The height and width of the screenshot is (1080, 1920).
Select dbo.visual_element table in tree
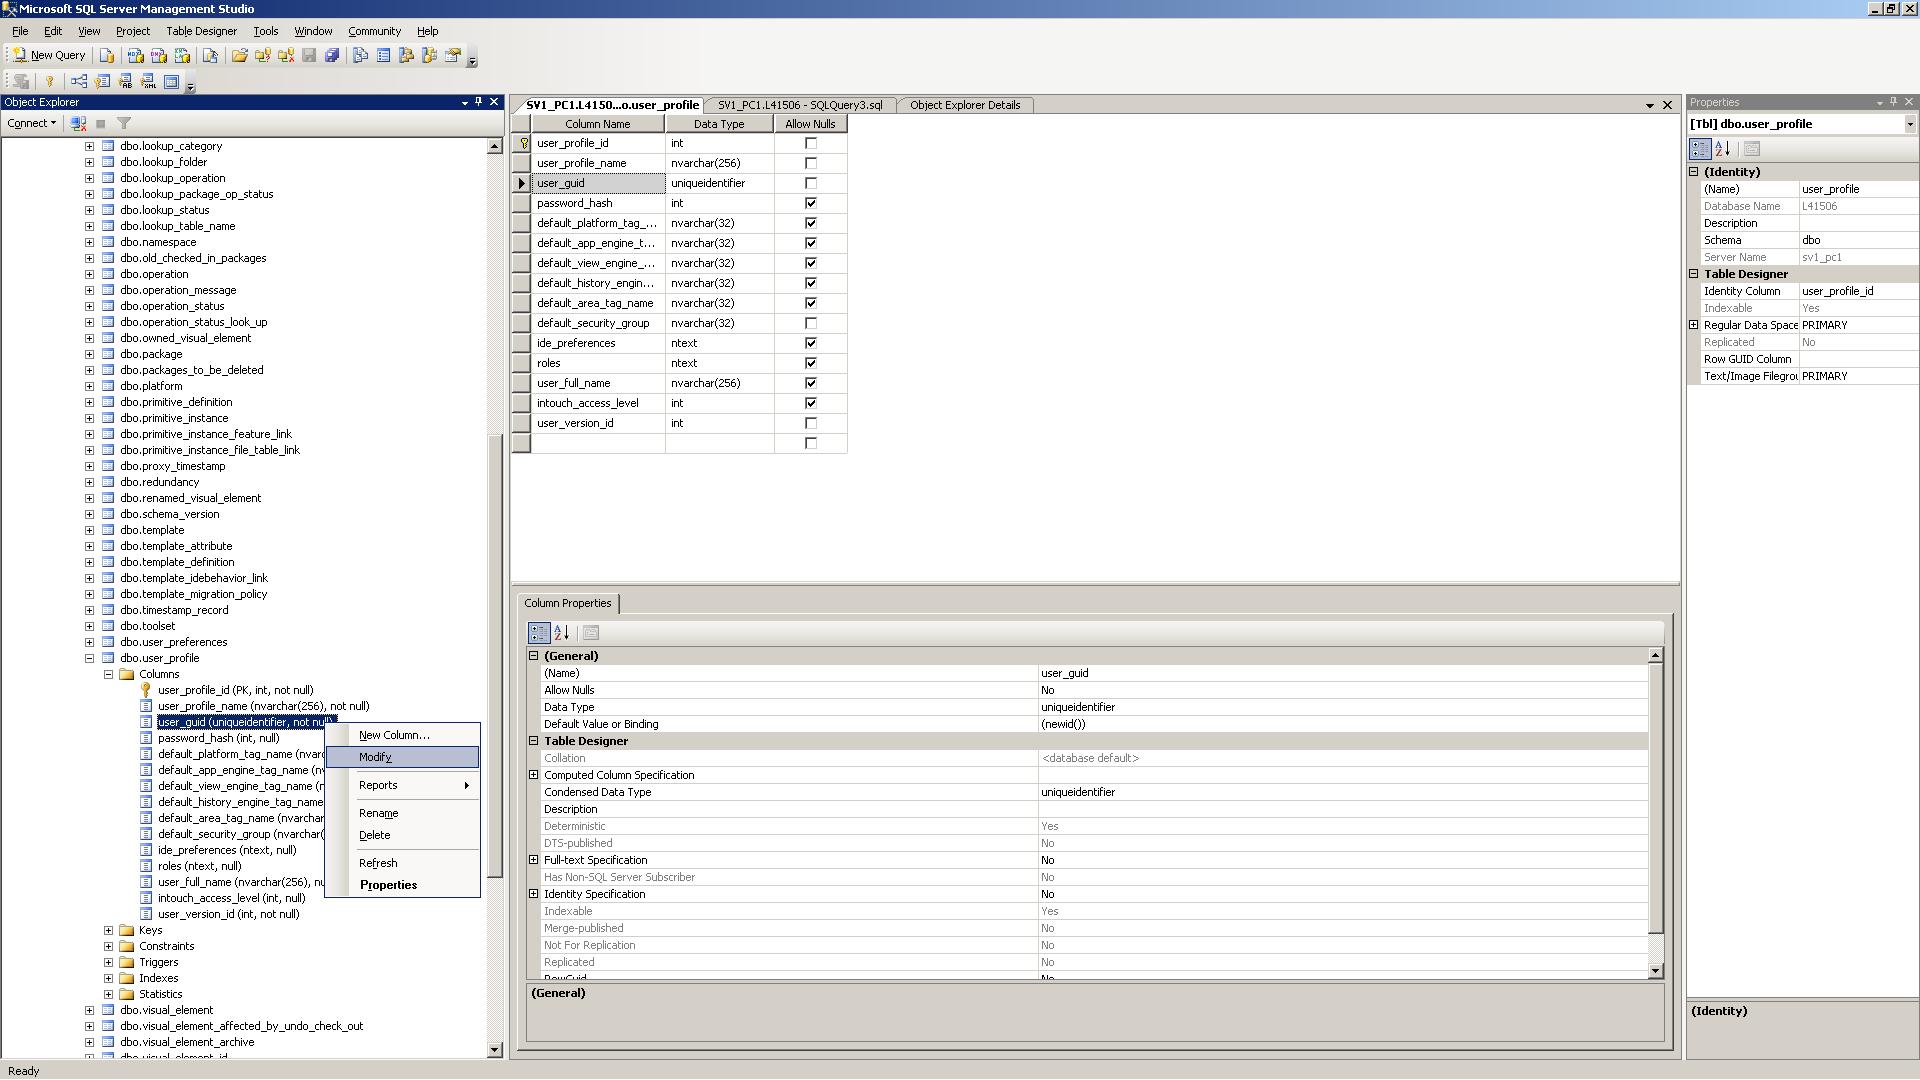point(166,1010)
